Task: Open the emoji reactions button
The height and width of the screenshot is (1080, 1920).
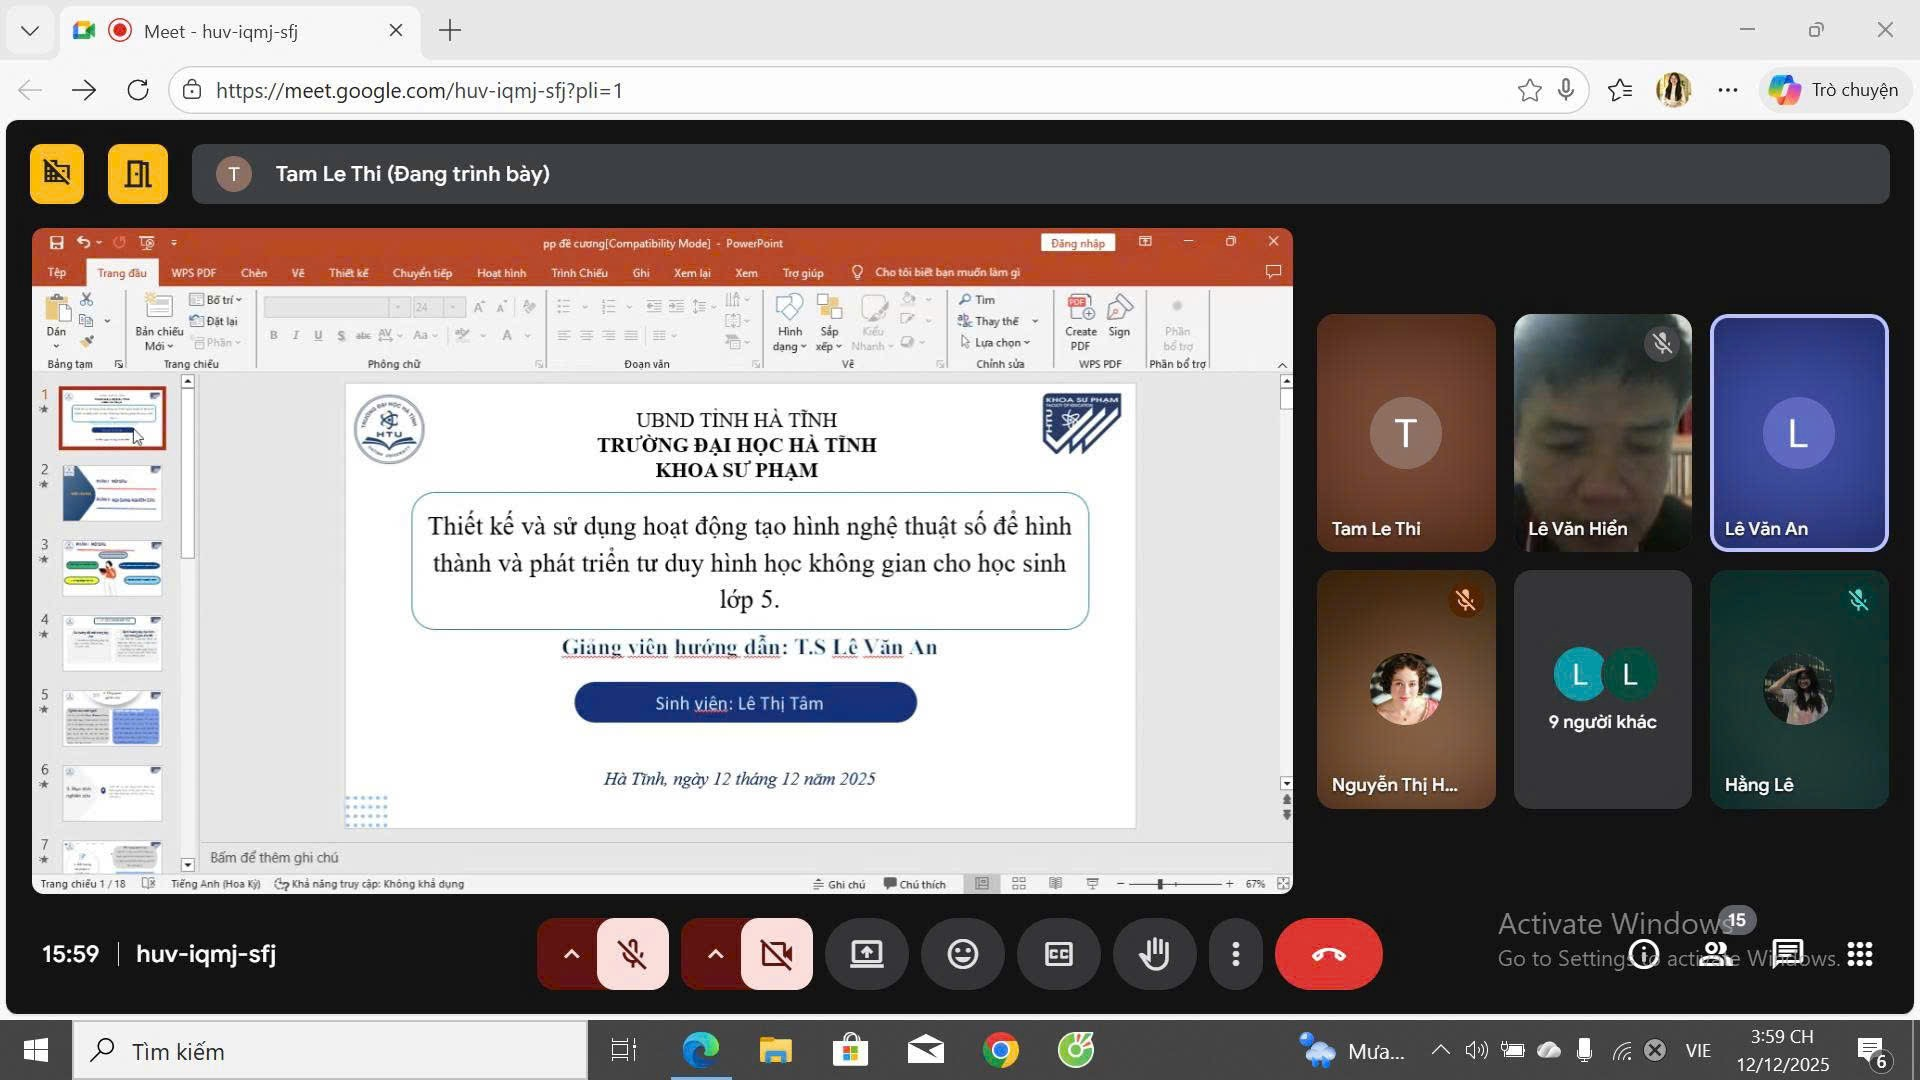Action: pyautogui.click(x=962, y=954)
